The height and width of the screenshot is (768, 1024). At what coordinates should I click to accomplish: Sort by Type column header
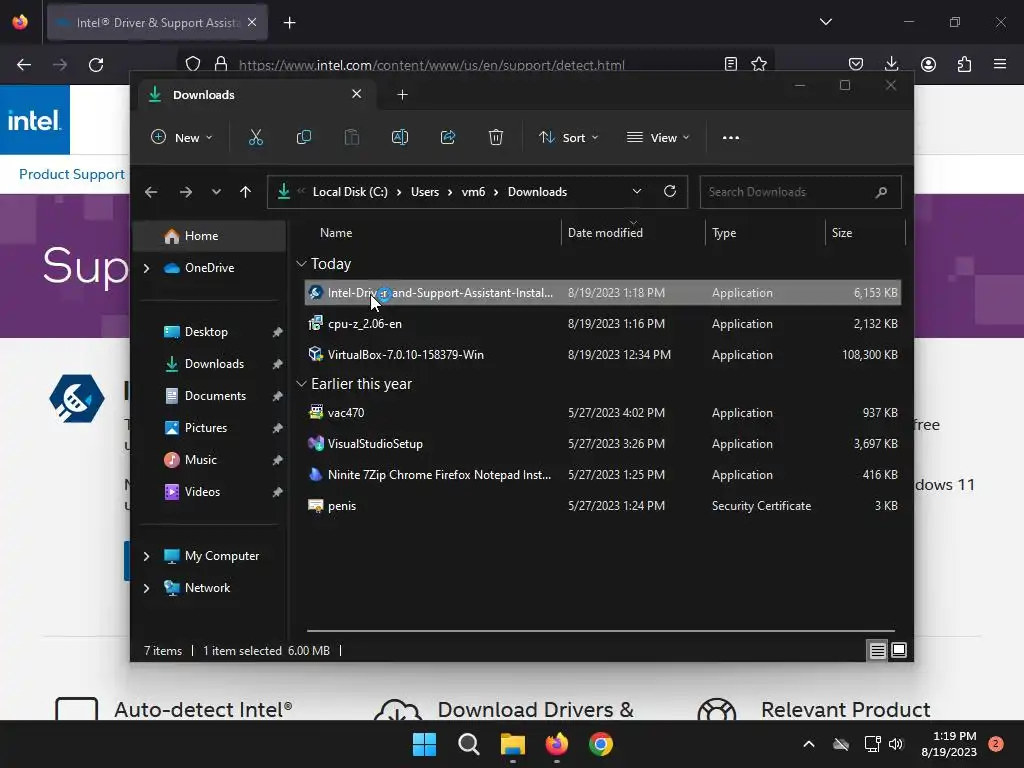pyautogui.click(x=724, y=232)
